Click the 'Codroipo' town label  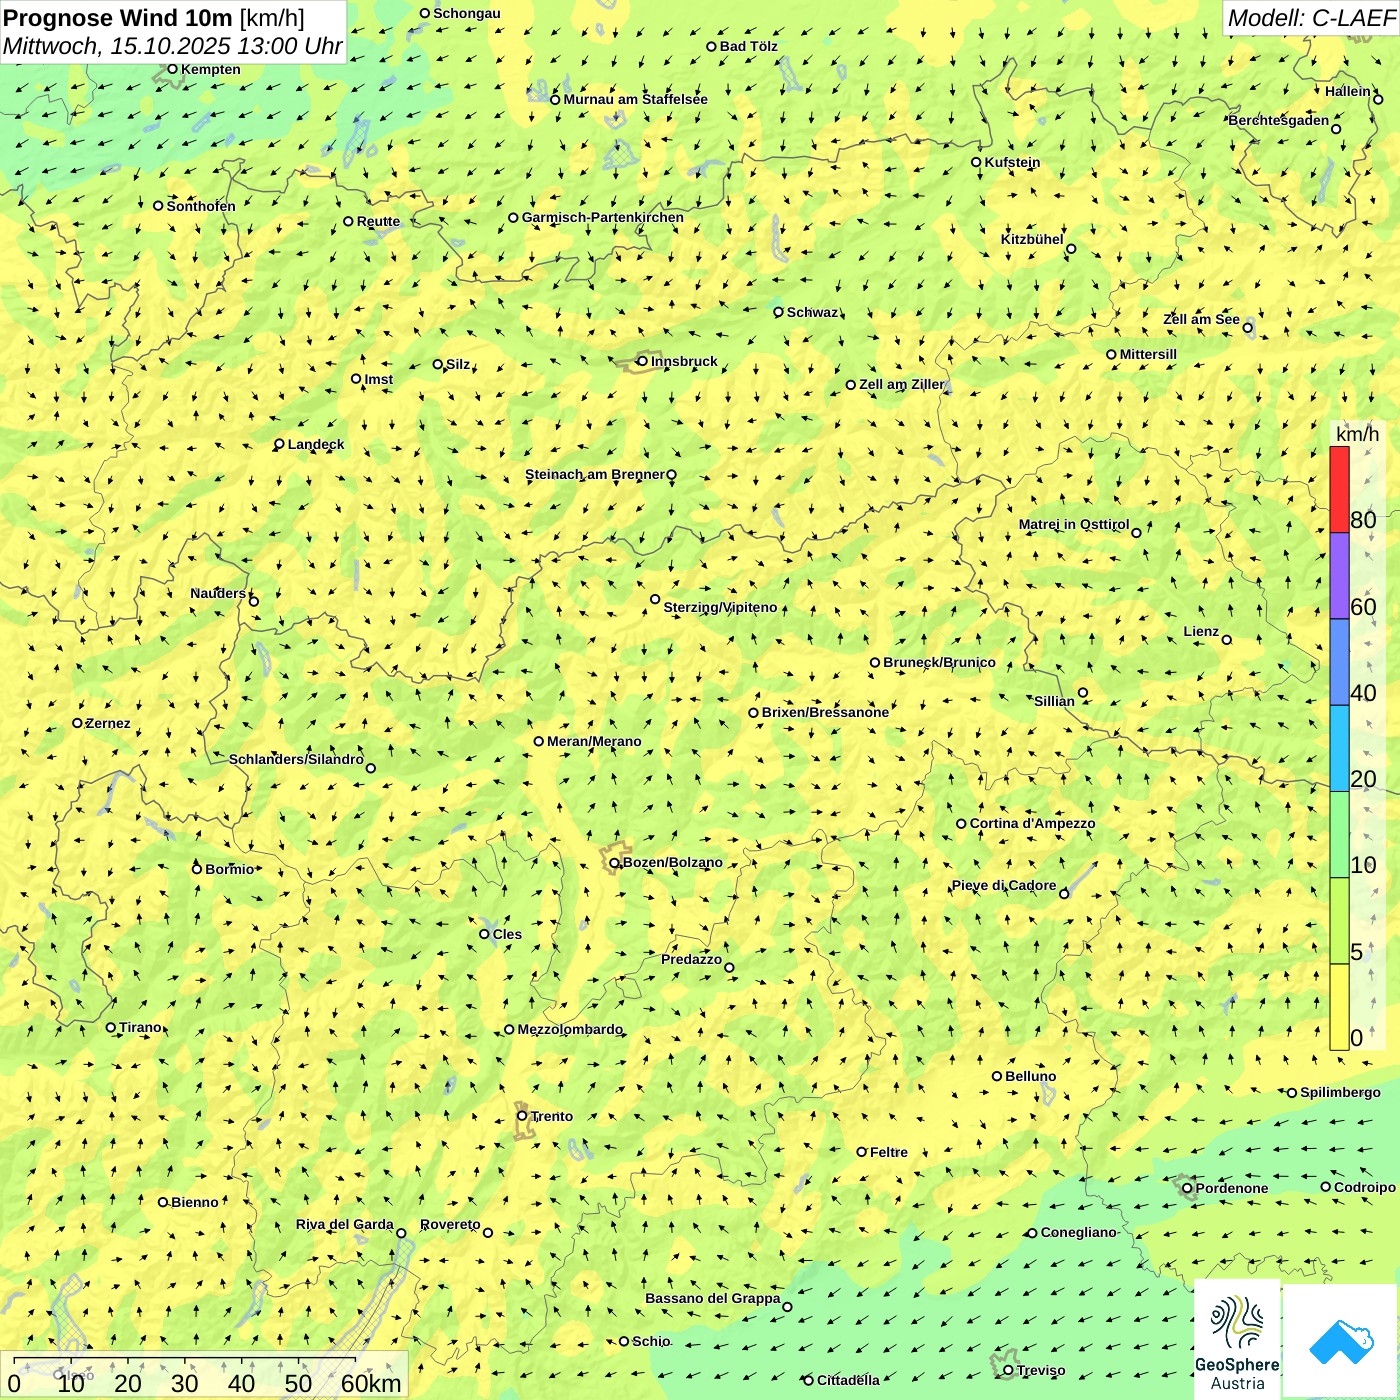(1365, 1187)
